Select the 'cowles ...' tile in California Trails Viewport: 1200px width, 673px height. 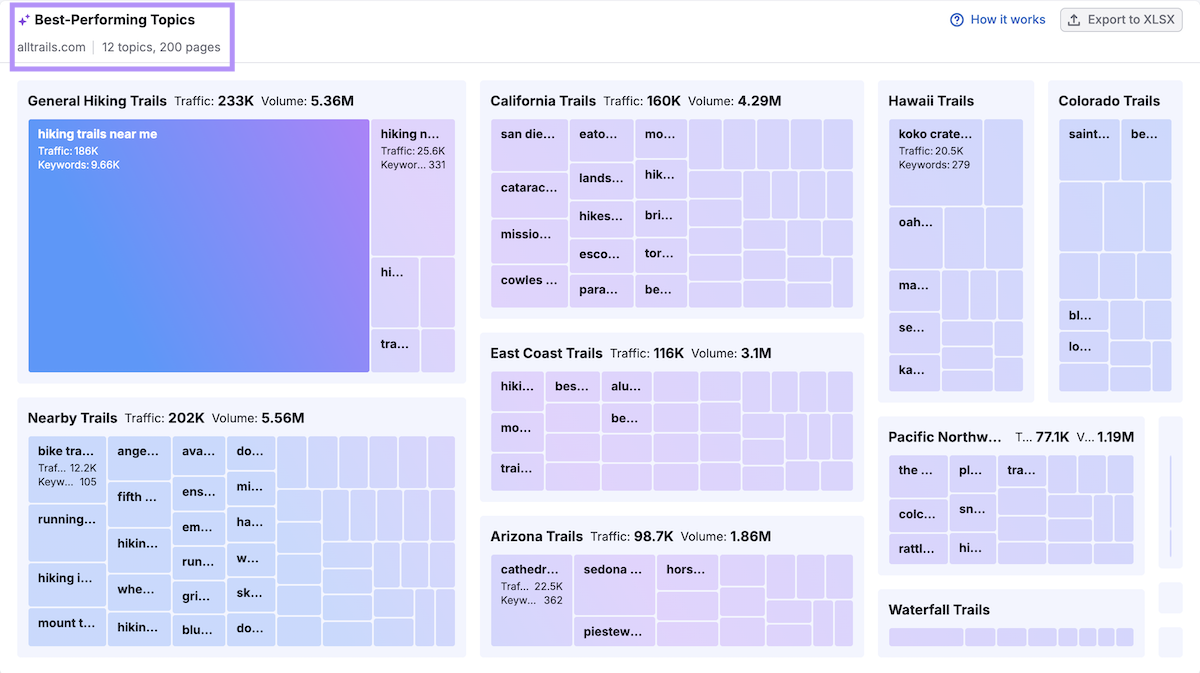tap(529, 286)
